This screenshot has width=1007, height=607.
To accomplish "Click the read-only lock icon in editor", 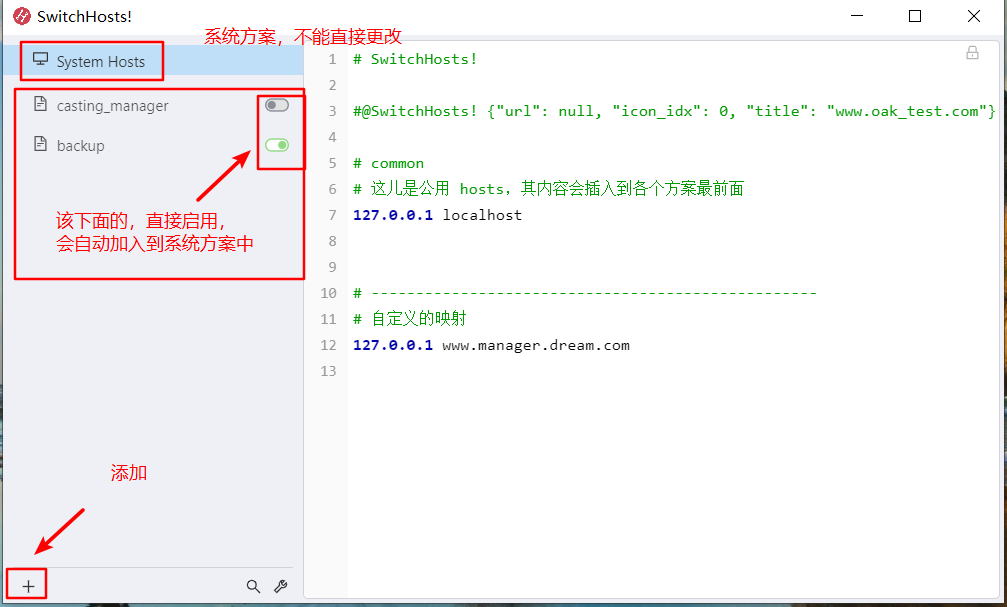I will pyautogui.click(x=972, y=53).
